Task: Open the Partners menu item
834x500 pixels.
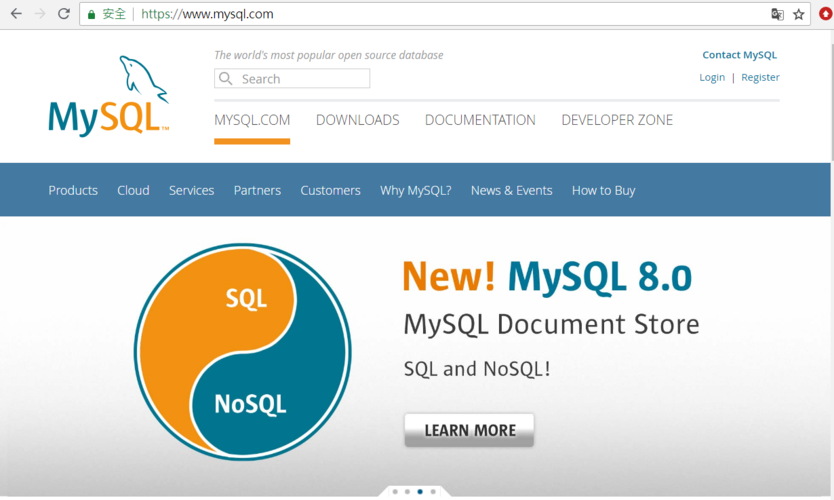Action: [x=257, y=190]
